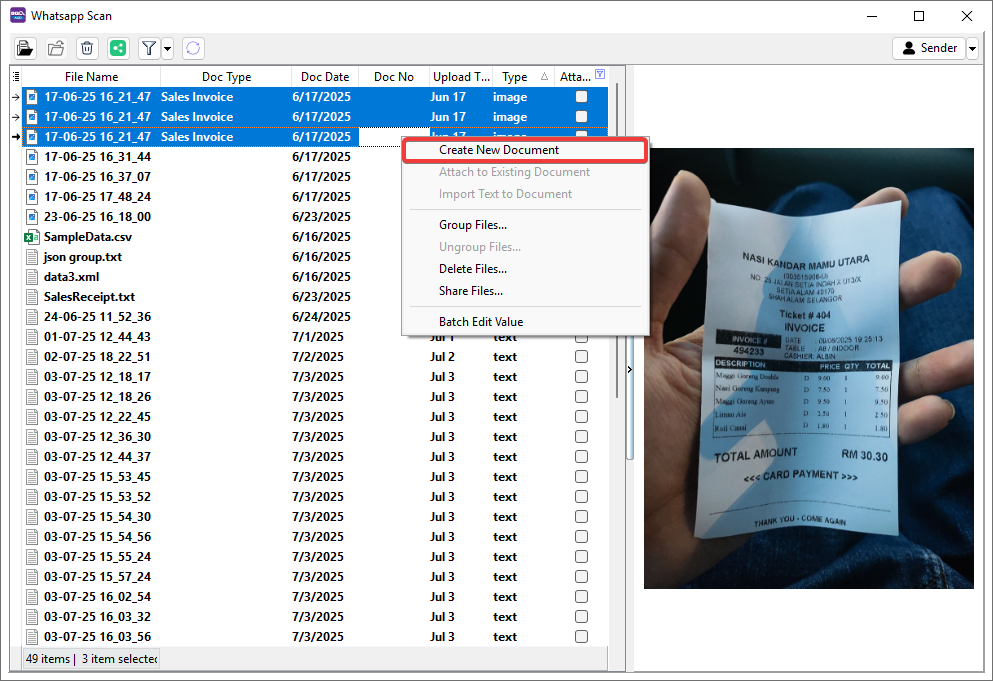This screenshot has width=993, height=681.
Task: Tick the attachment checkbox in the first row
Action: (x=581, y=97)
